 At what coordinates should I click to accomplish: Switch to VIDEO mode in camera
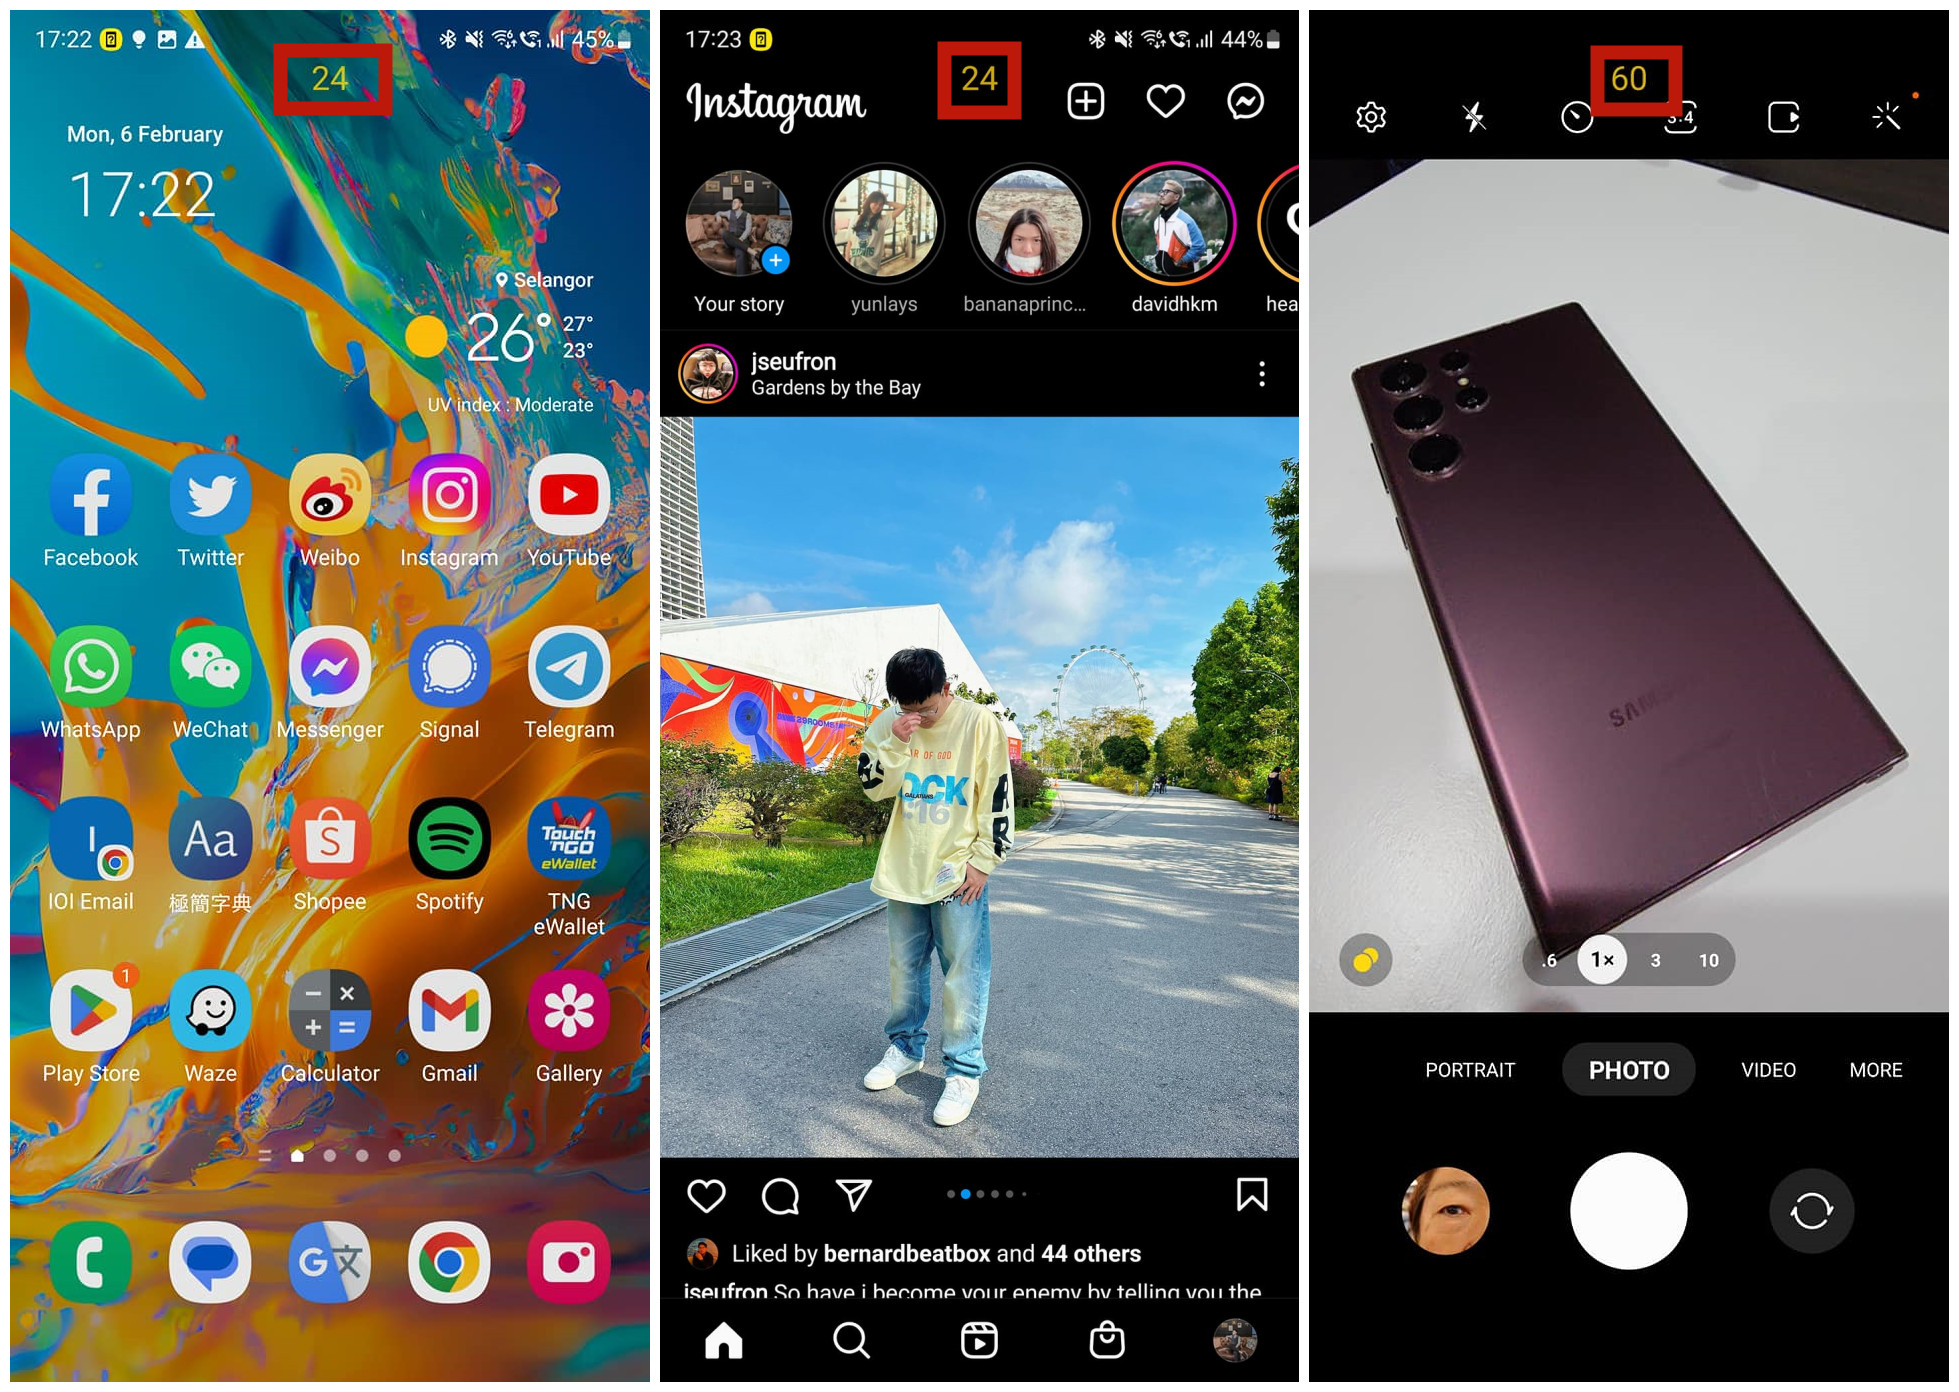coord(1765,1073)
